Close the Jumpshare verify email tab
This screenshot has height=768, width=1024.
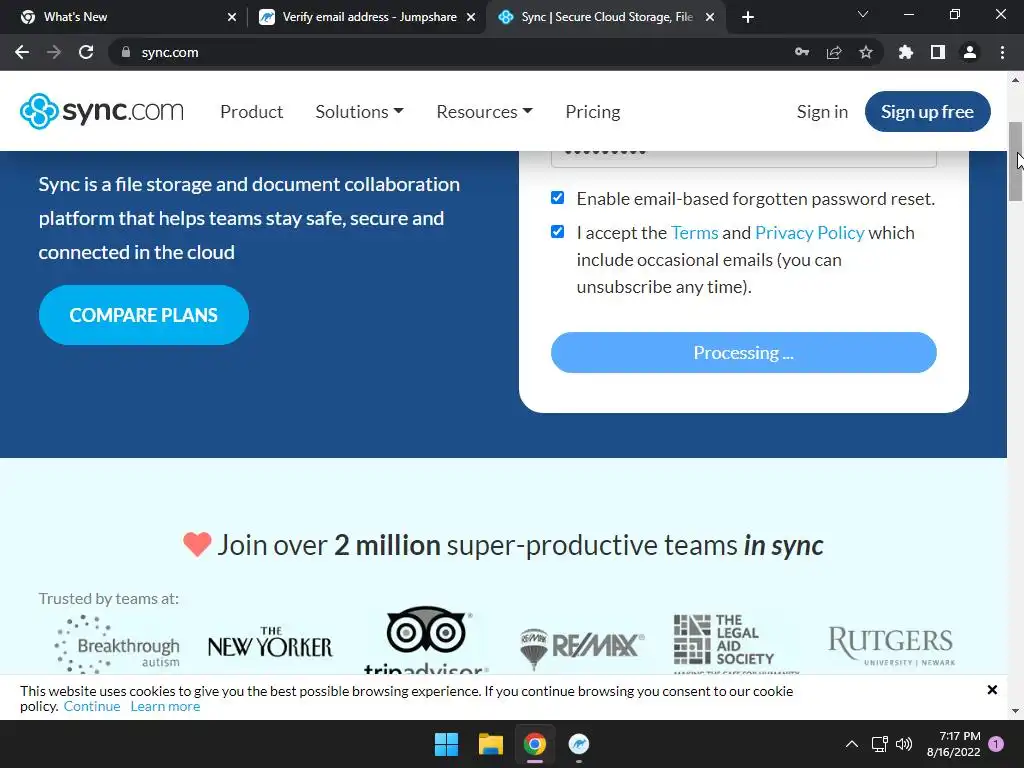[471, 17]
